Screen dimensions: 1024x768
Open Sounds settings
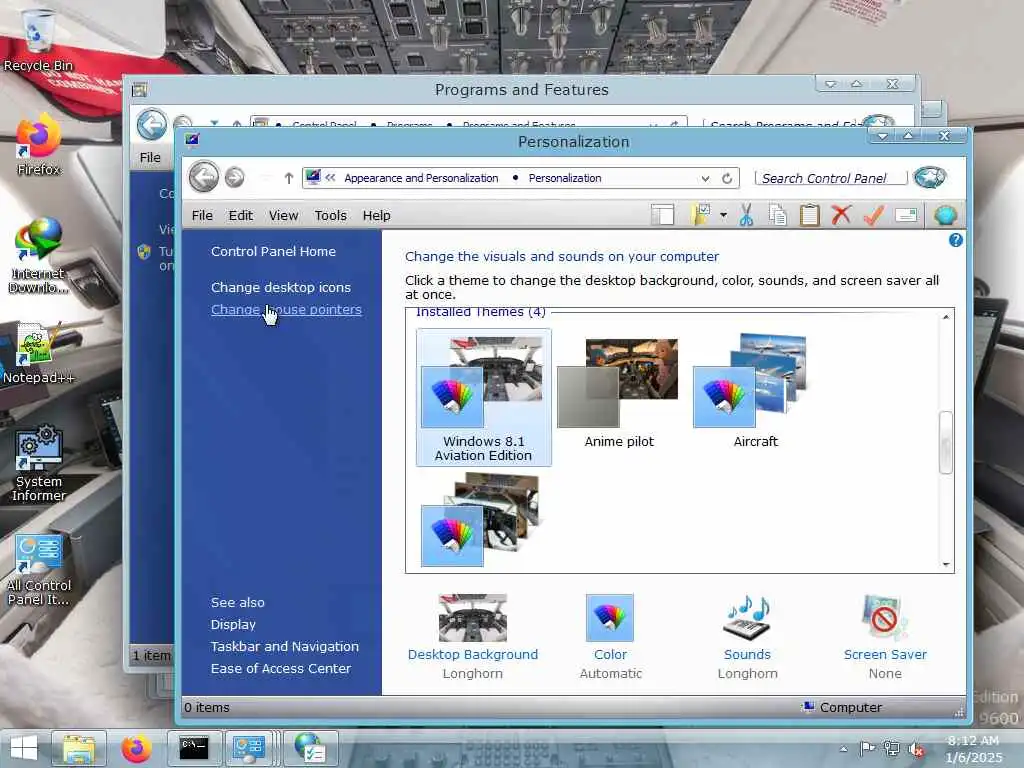coord(747,637)
